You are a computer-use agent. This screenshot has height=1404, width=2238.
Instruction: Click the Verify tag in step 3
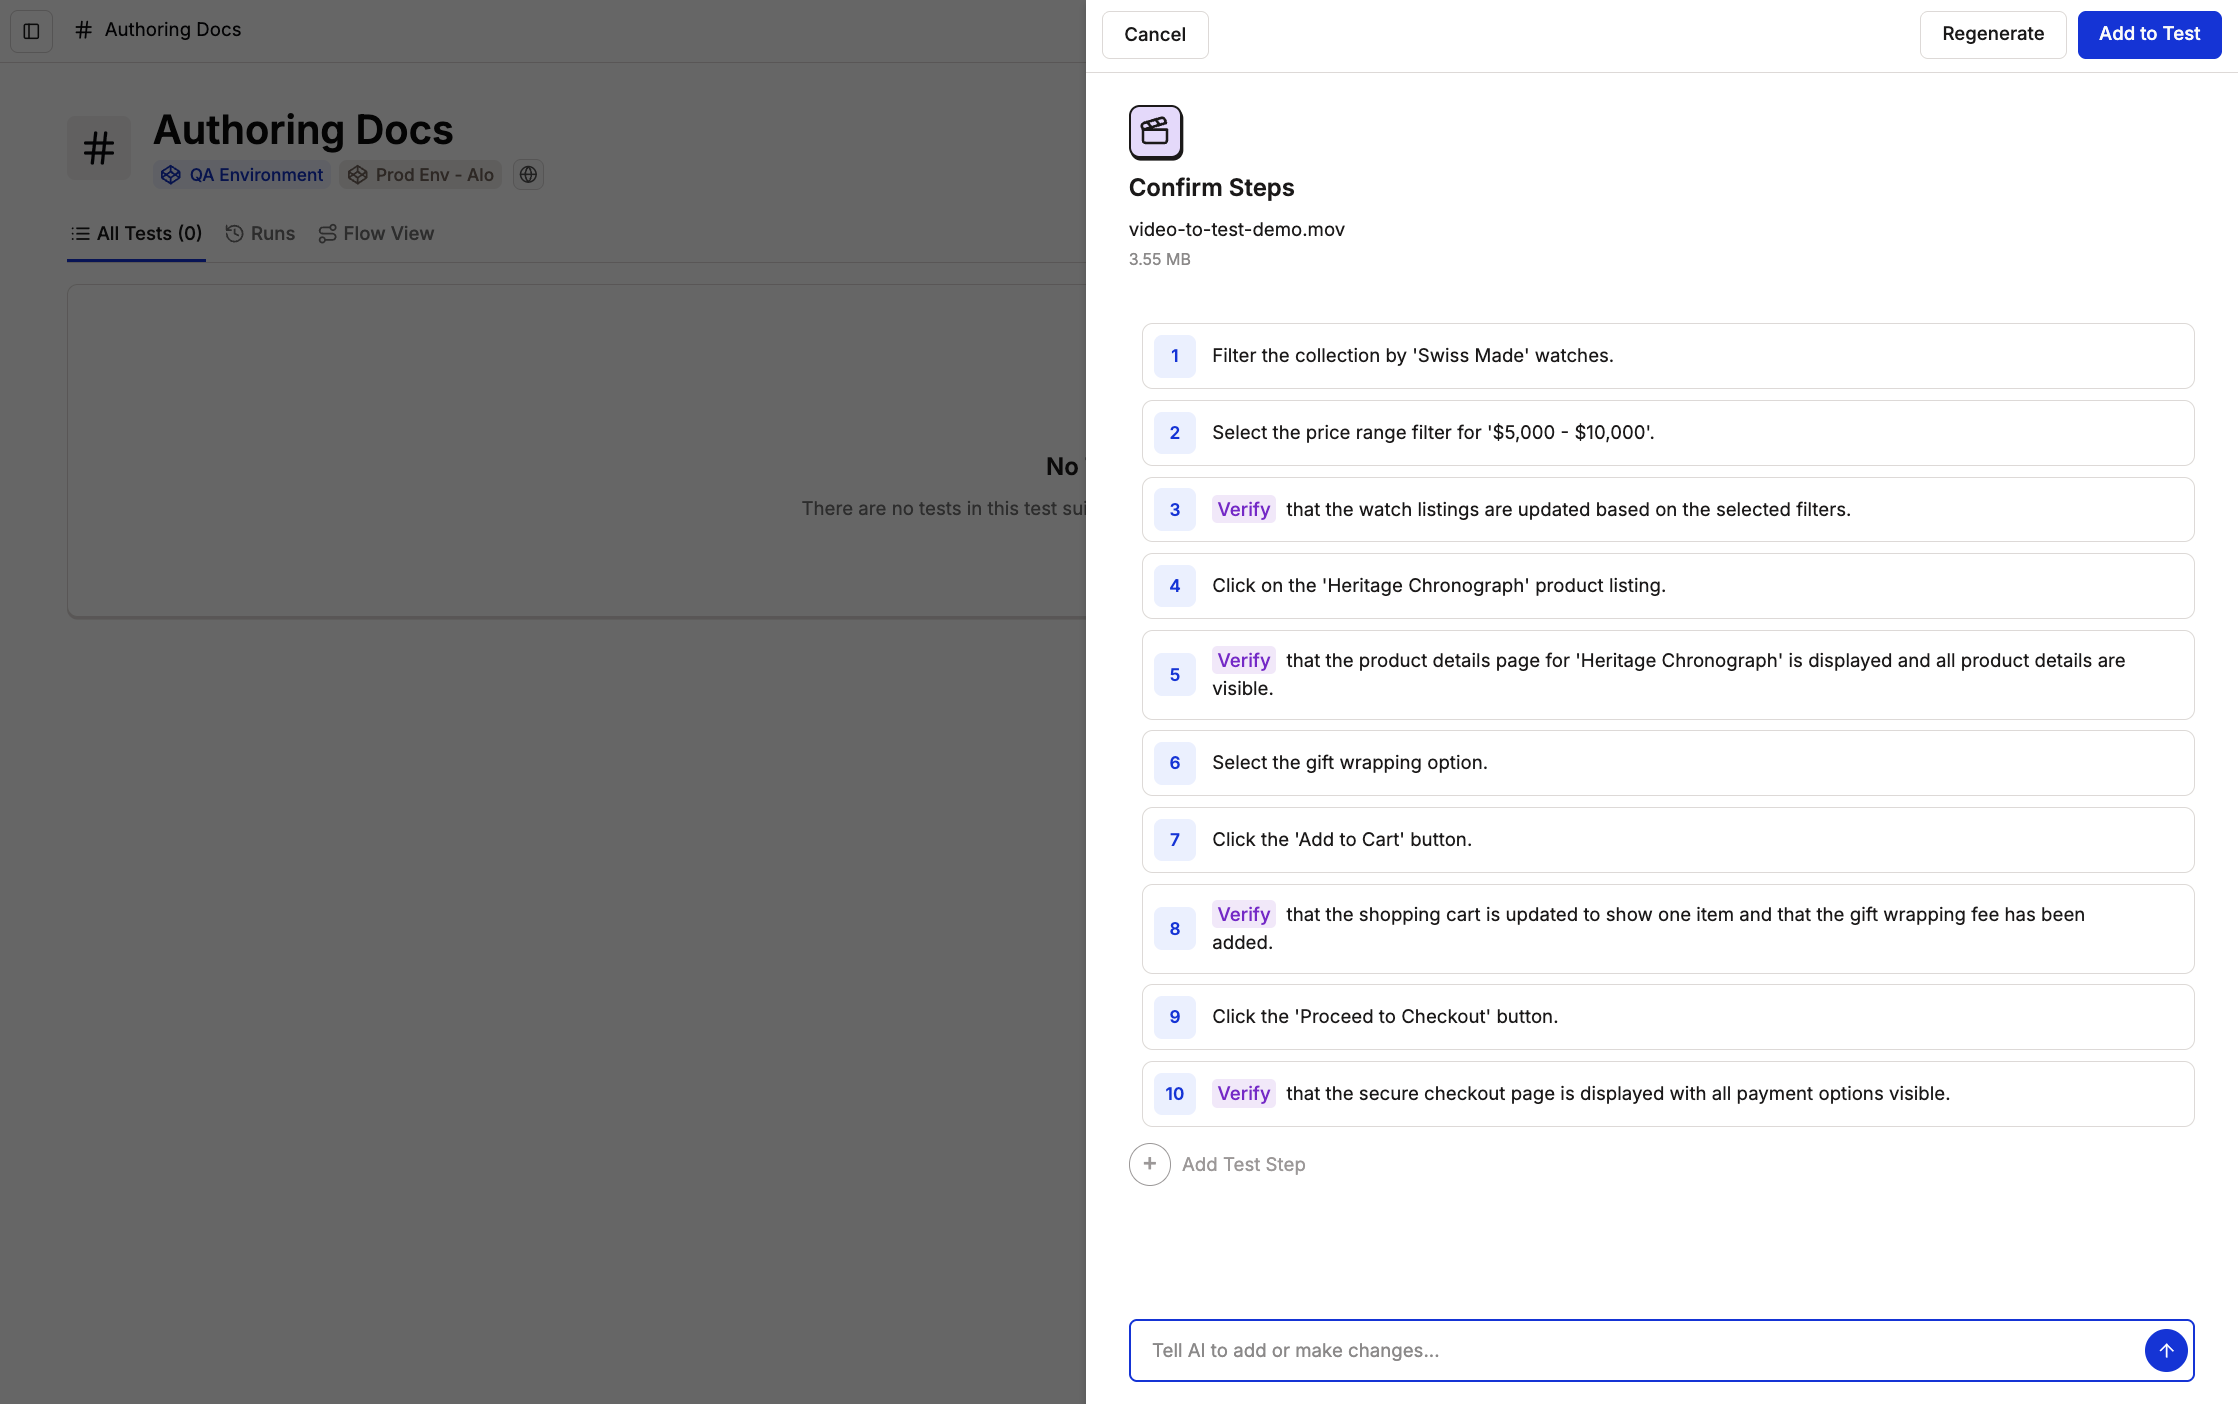point(1243,509)
